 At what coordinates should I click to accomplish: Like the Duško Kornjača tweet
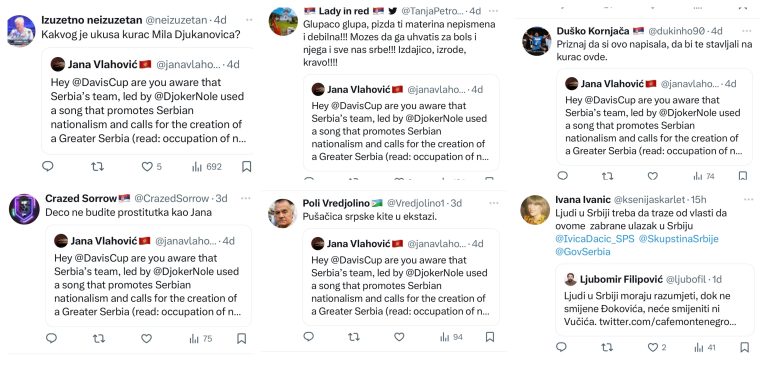point(653,176)
